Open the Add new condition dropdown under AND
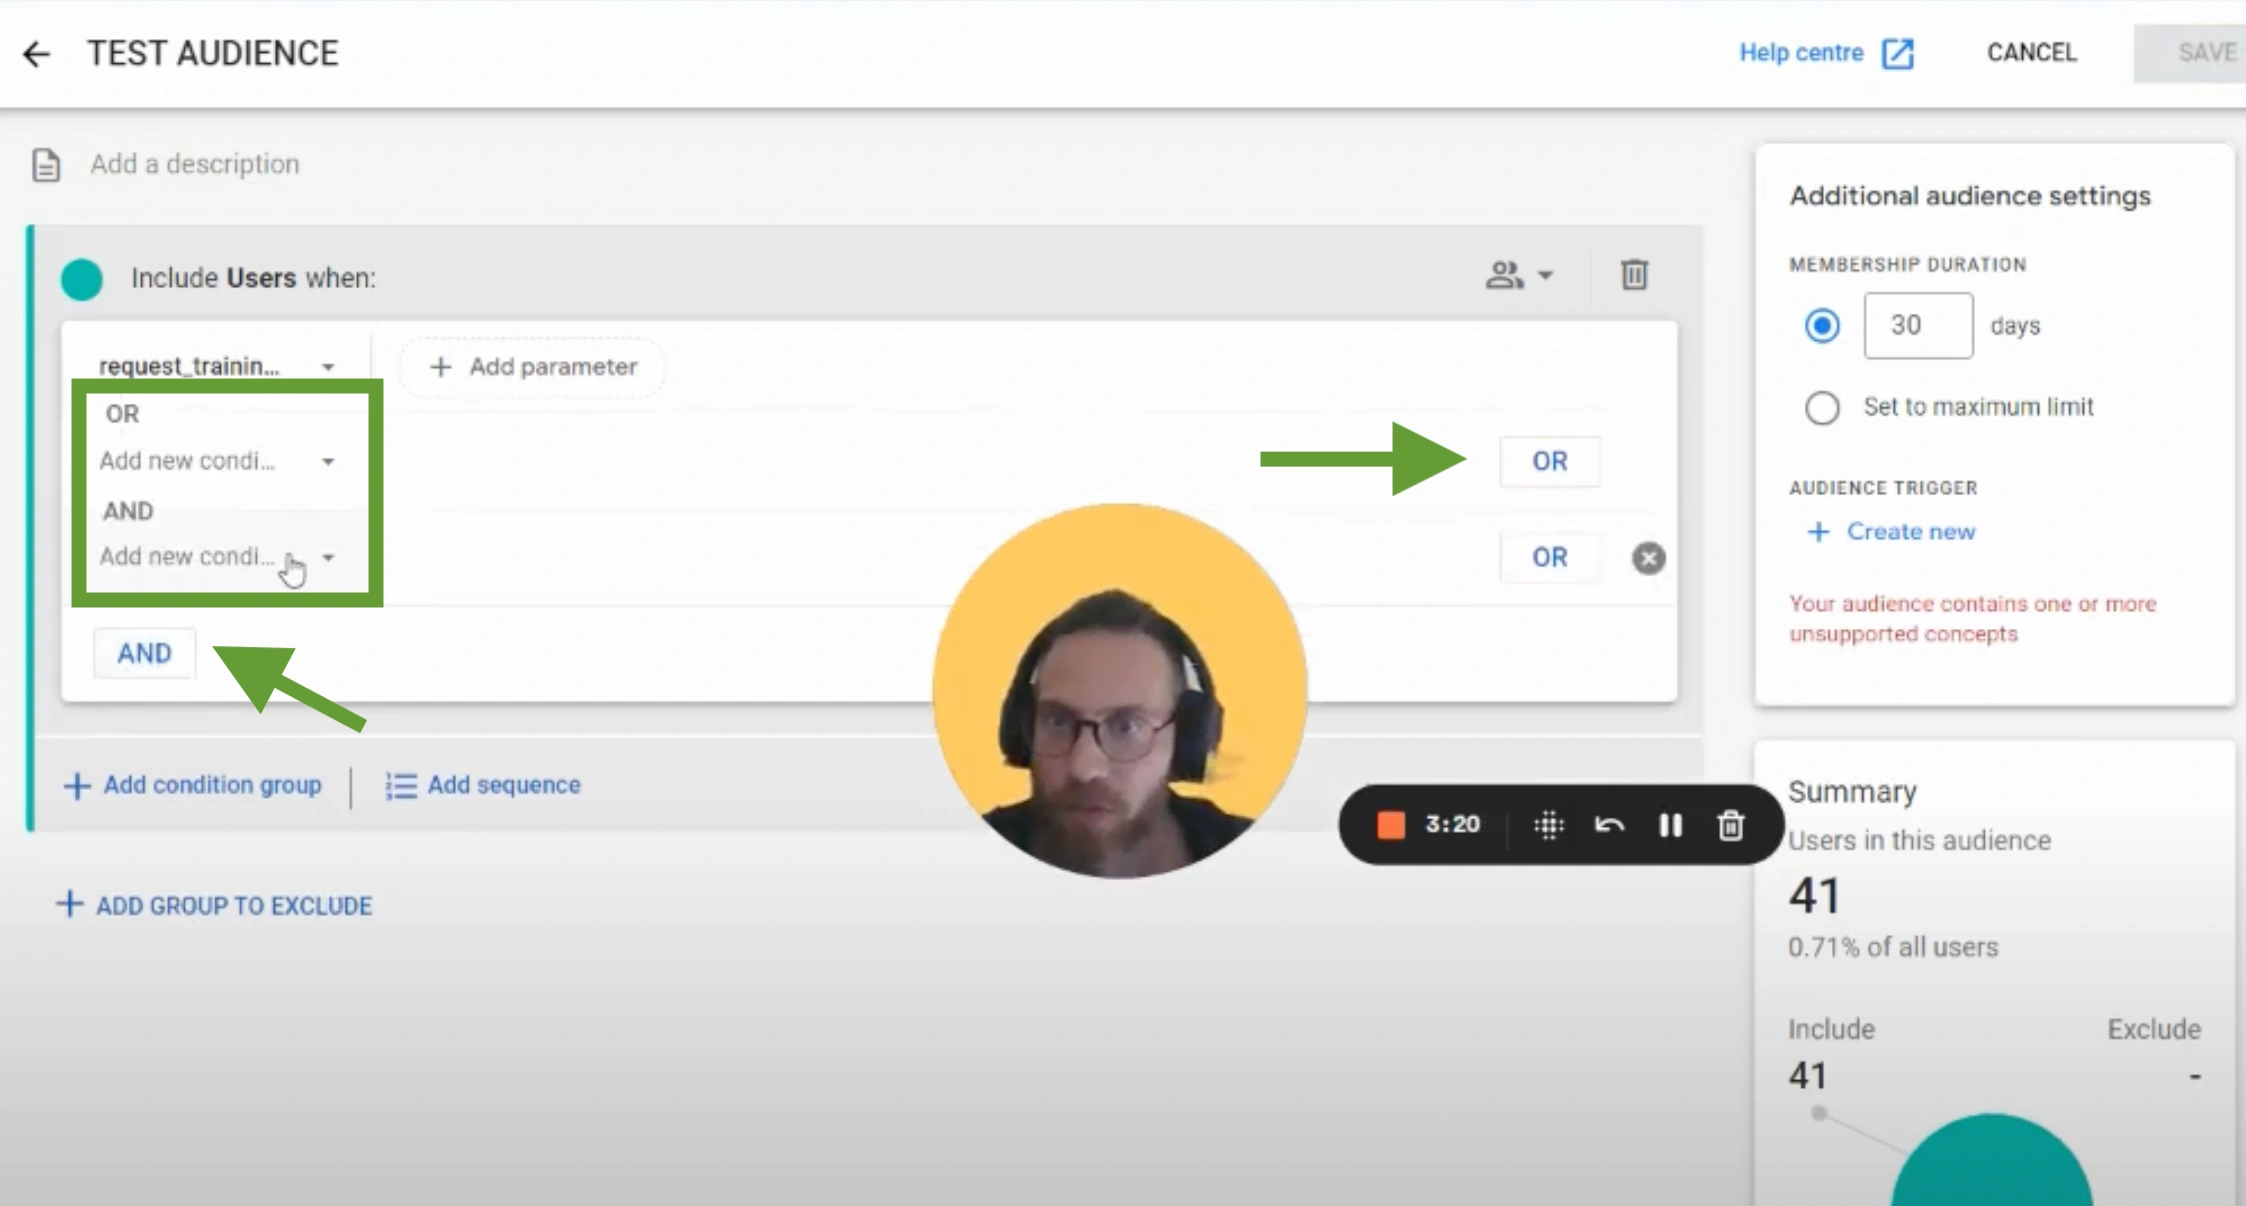This screenshot has height=1206, width=2246. tap(216, 557)
